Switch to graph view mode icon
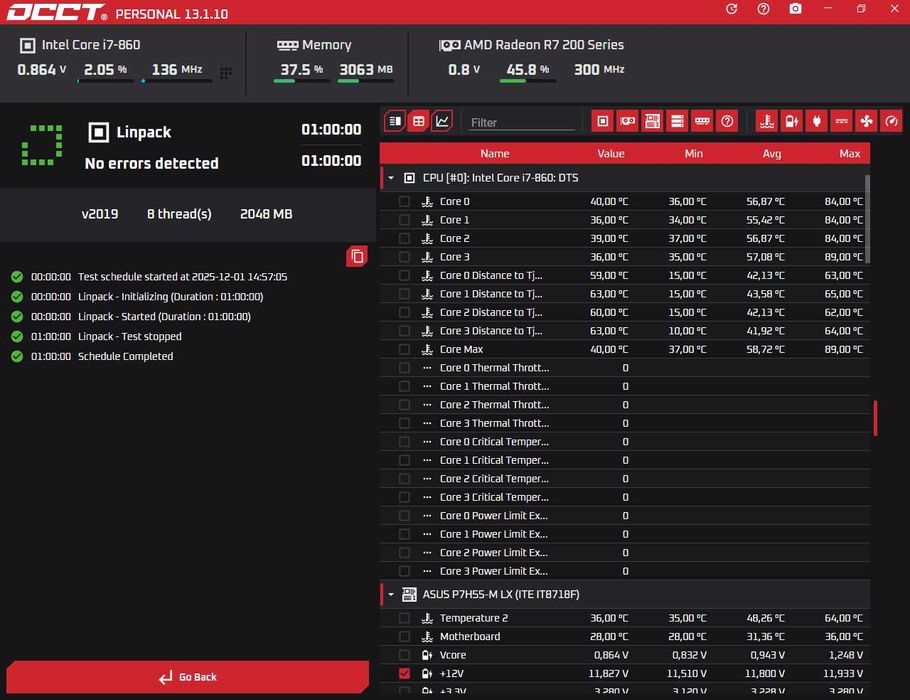 point(442,121)
